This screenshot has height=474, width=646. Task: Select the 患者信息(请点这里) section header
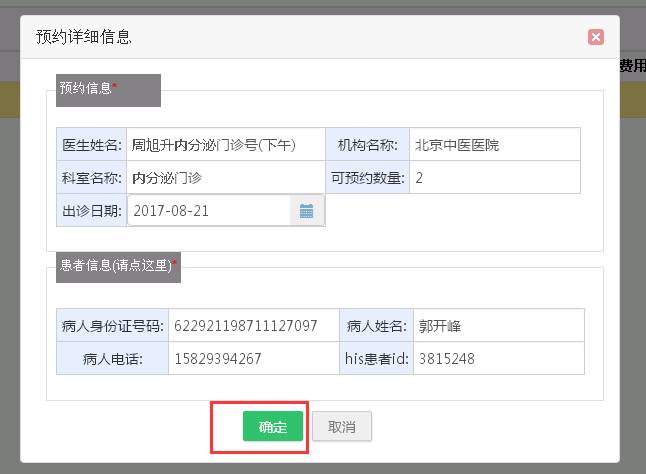[x=119, y=265]
